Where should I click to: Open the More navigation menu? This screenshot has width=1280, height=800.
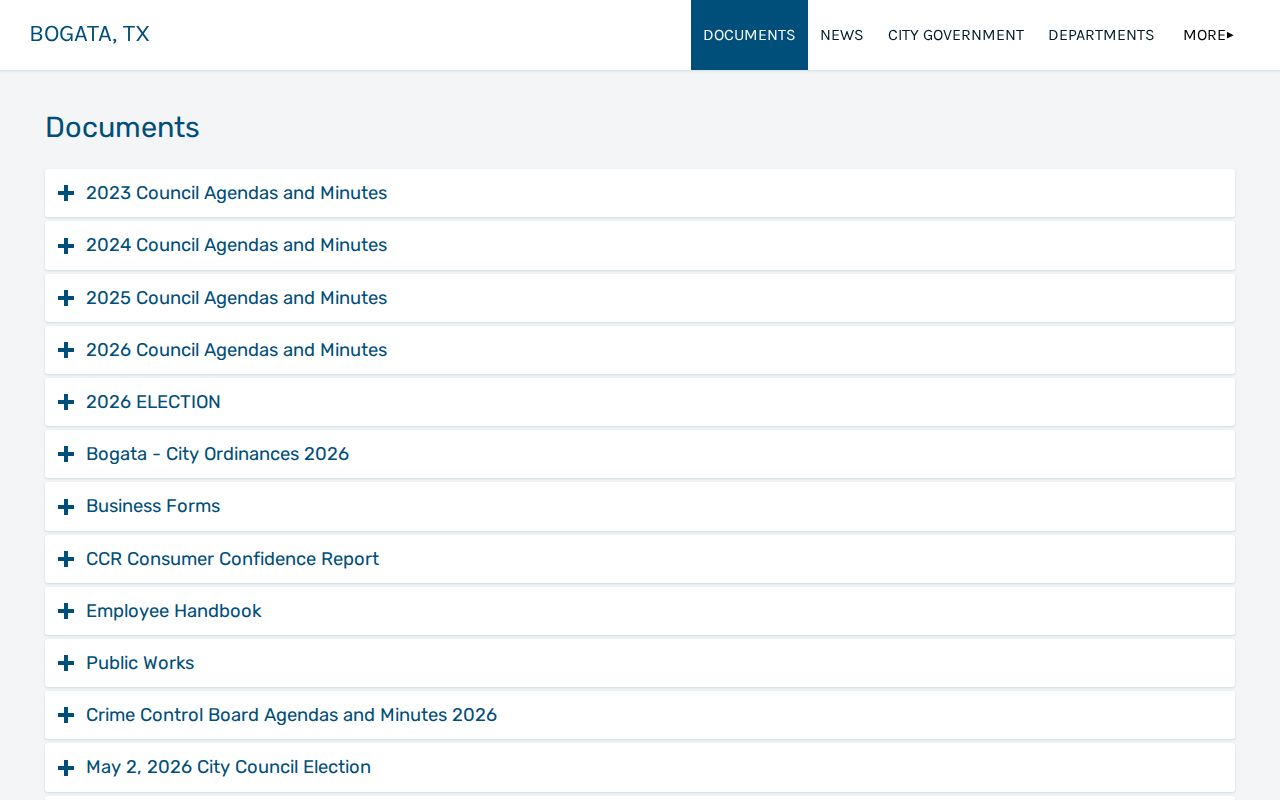click(1208, 35)
